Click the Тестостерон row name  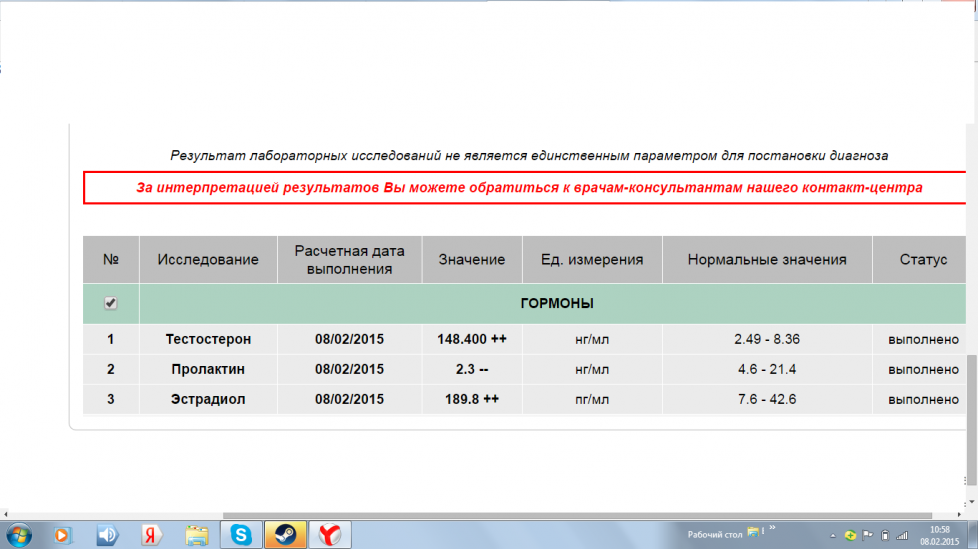208,339
